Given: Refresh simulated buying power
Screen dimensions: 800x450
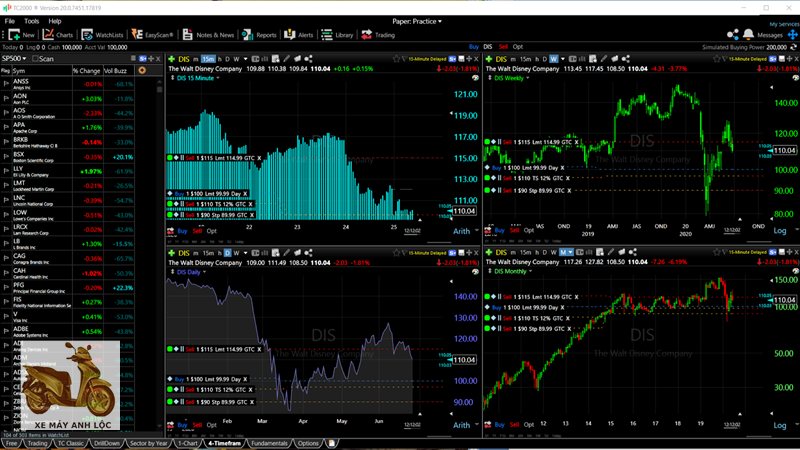Looking at the screenshot, I should click(793, 47).
